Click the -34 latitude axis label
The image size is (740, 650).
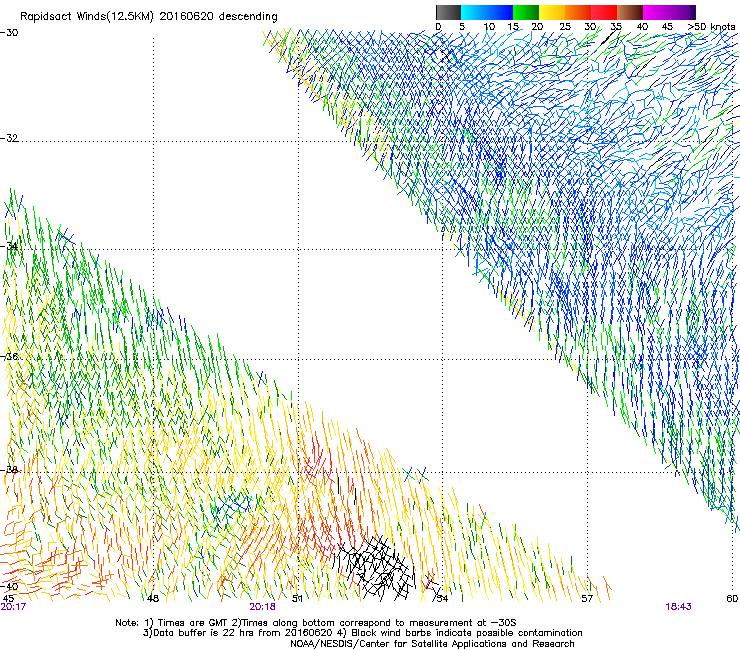tap(9, 246)
